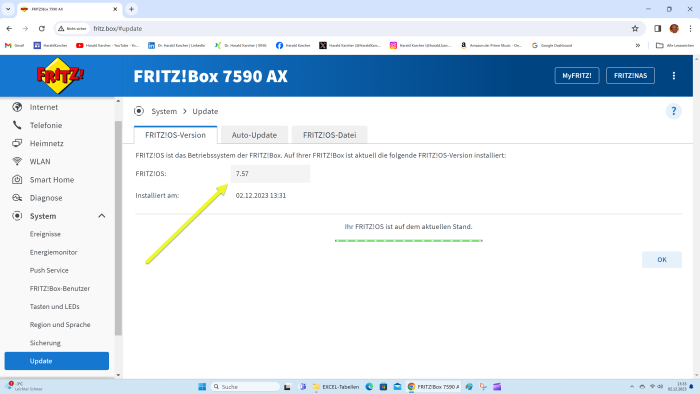Open the tab search dropdown
Image resolution: width=700 pixels, height=394 pixels.
click(8, 9)
